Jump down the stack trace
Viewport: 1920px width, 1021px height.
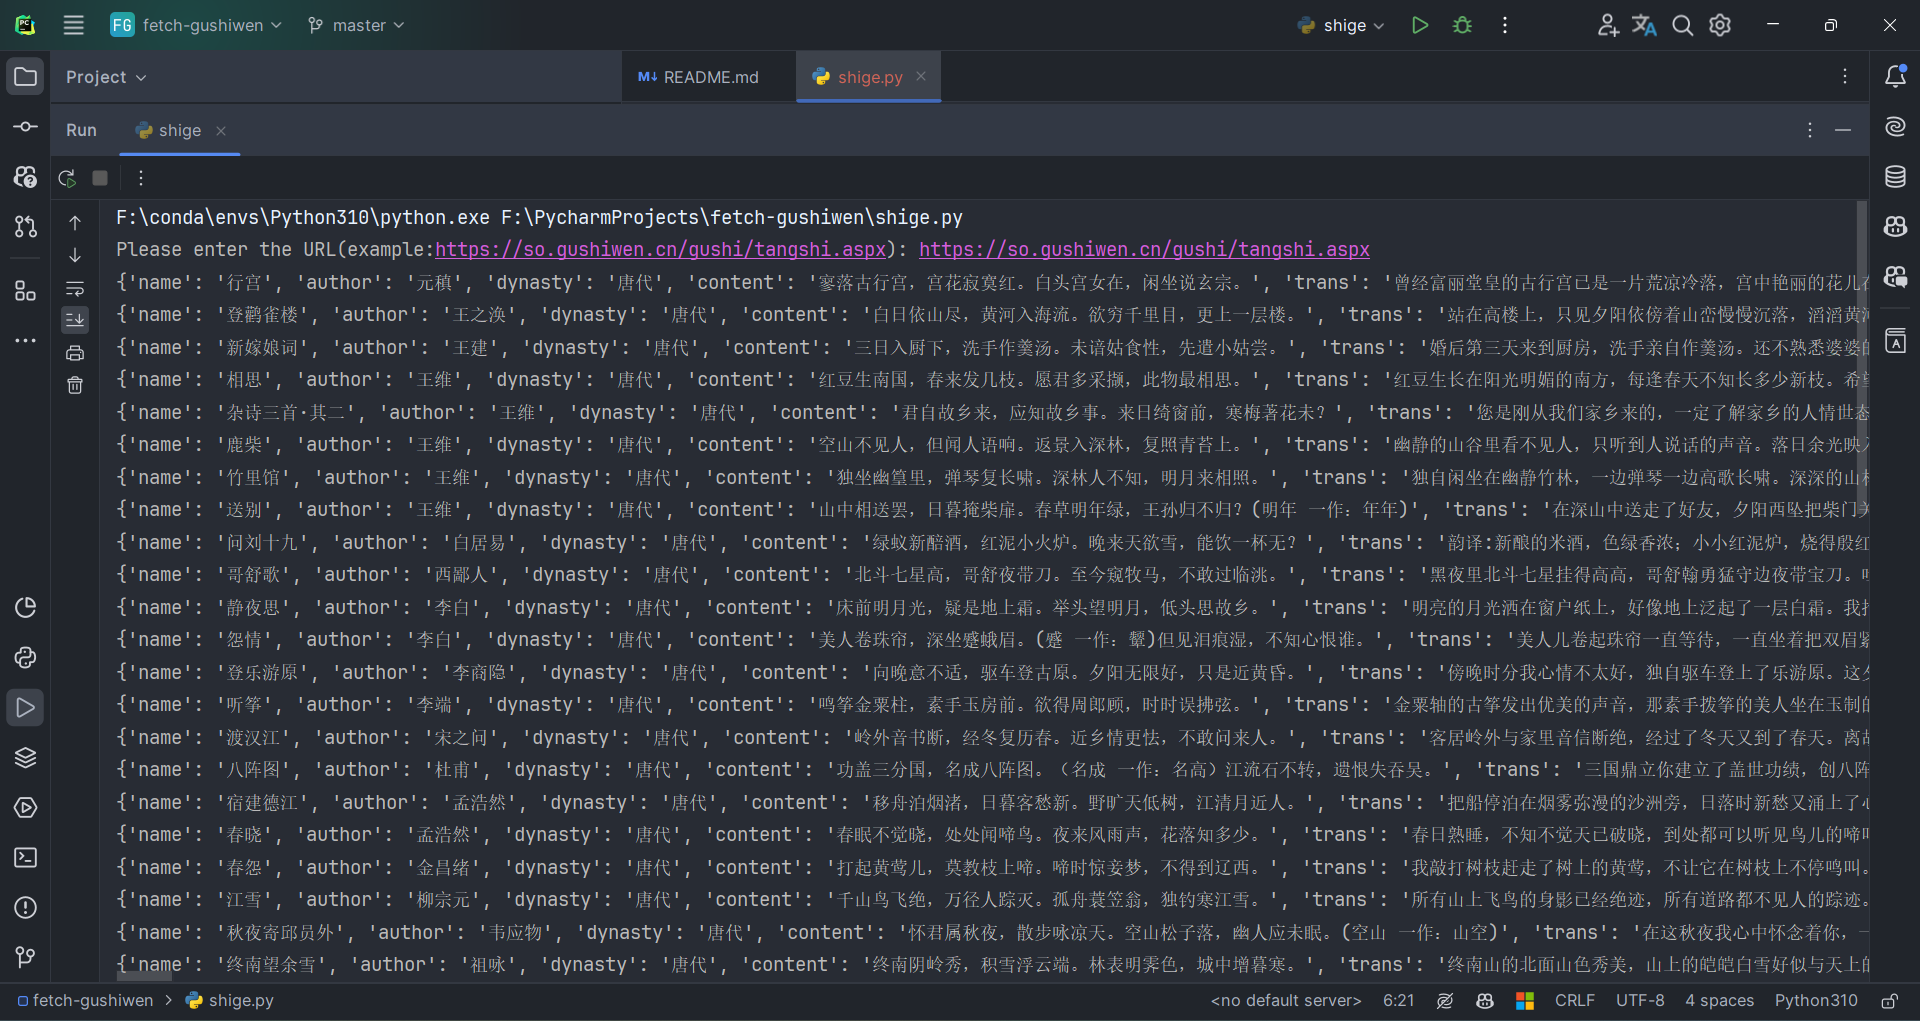[75, 256]
